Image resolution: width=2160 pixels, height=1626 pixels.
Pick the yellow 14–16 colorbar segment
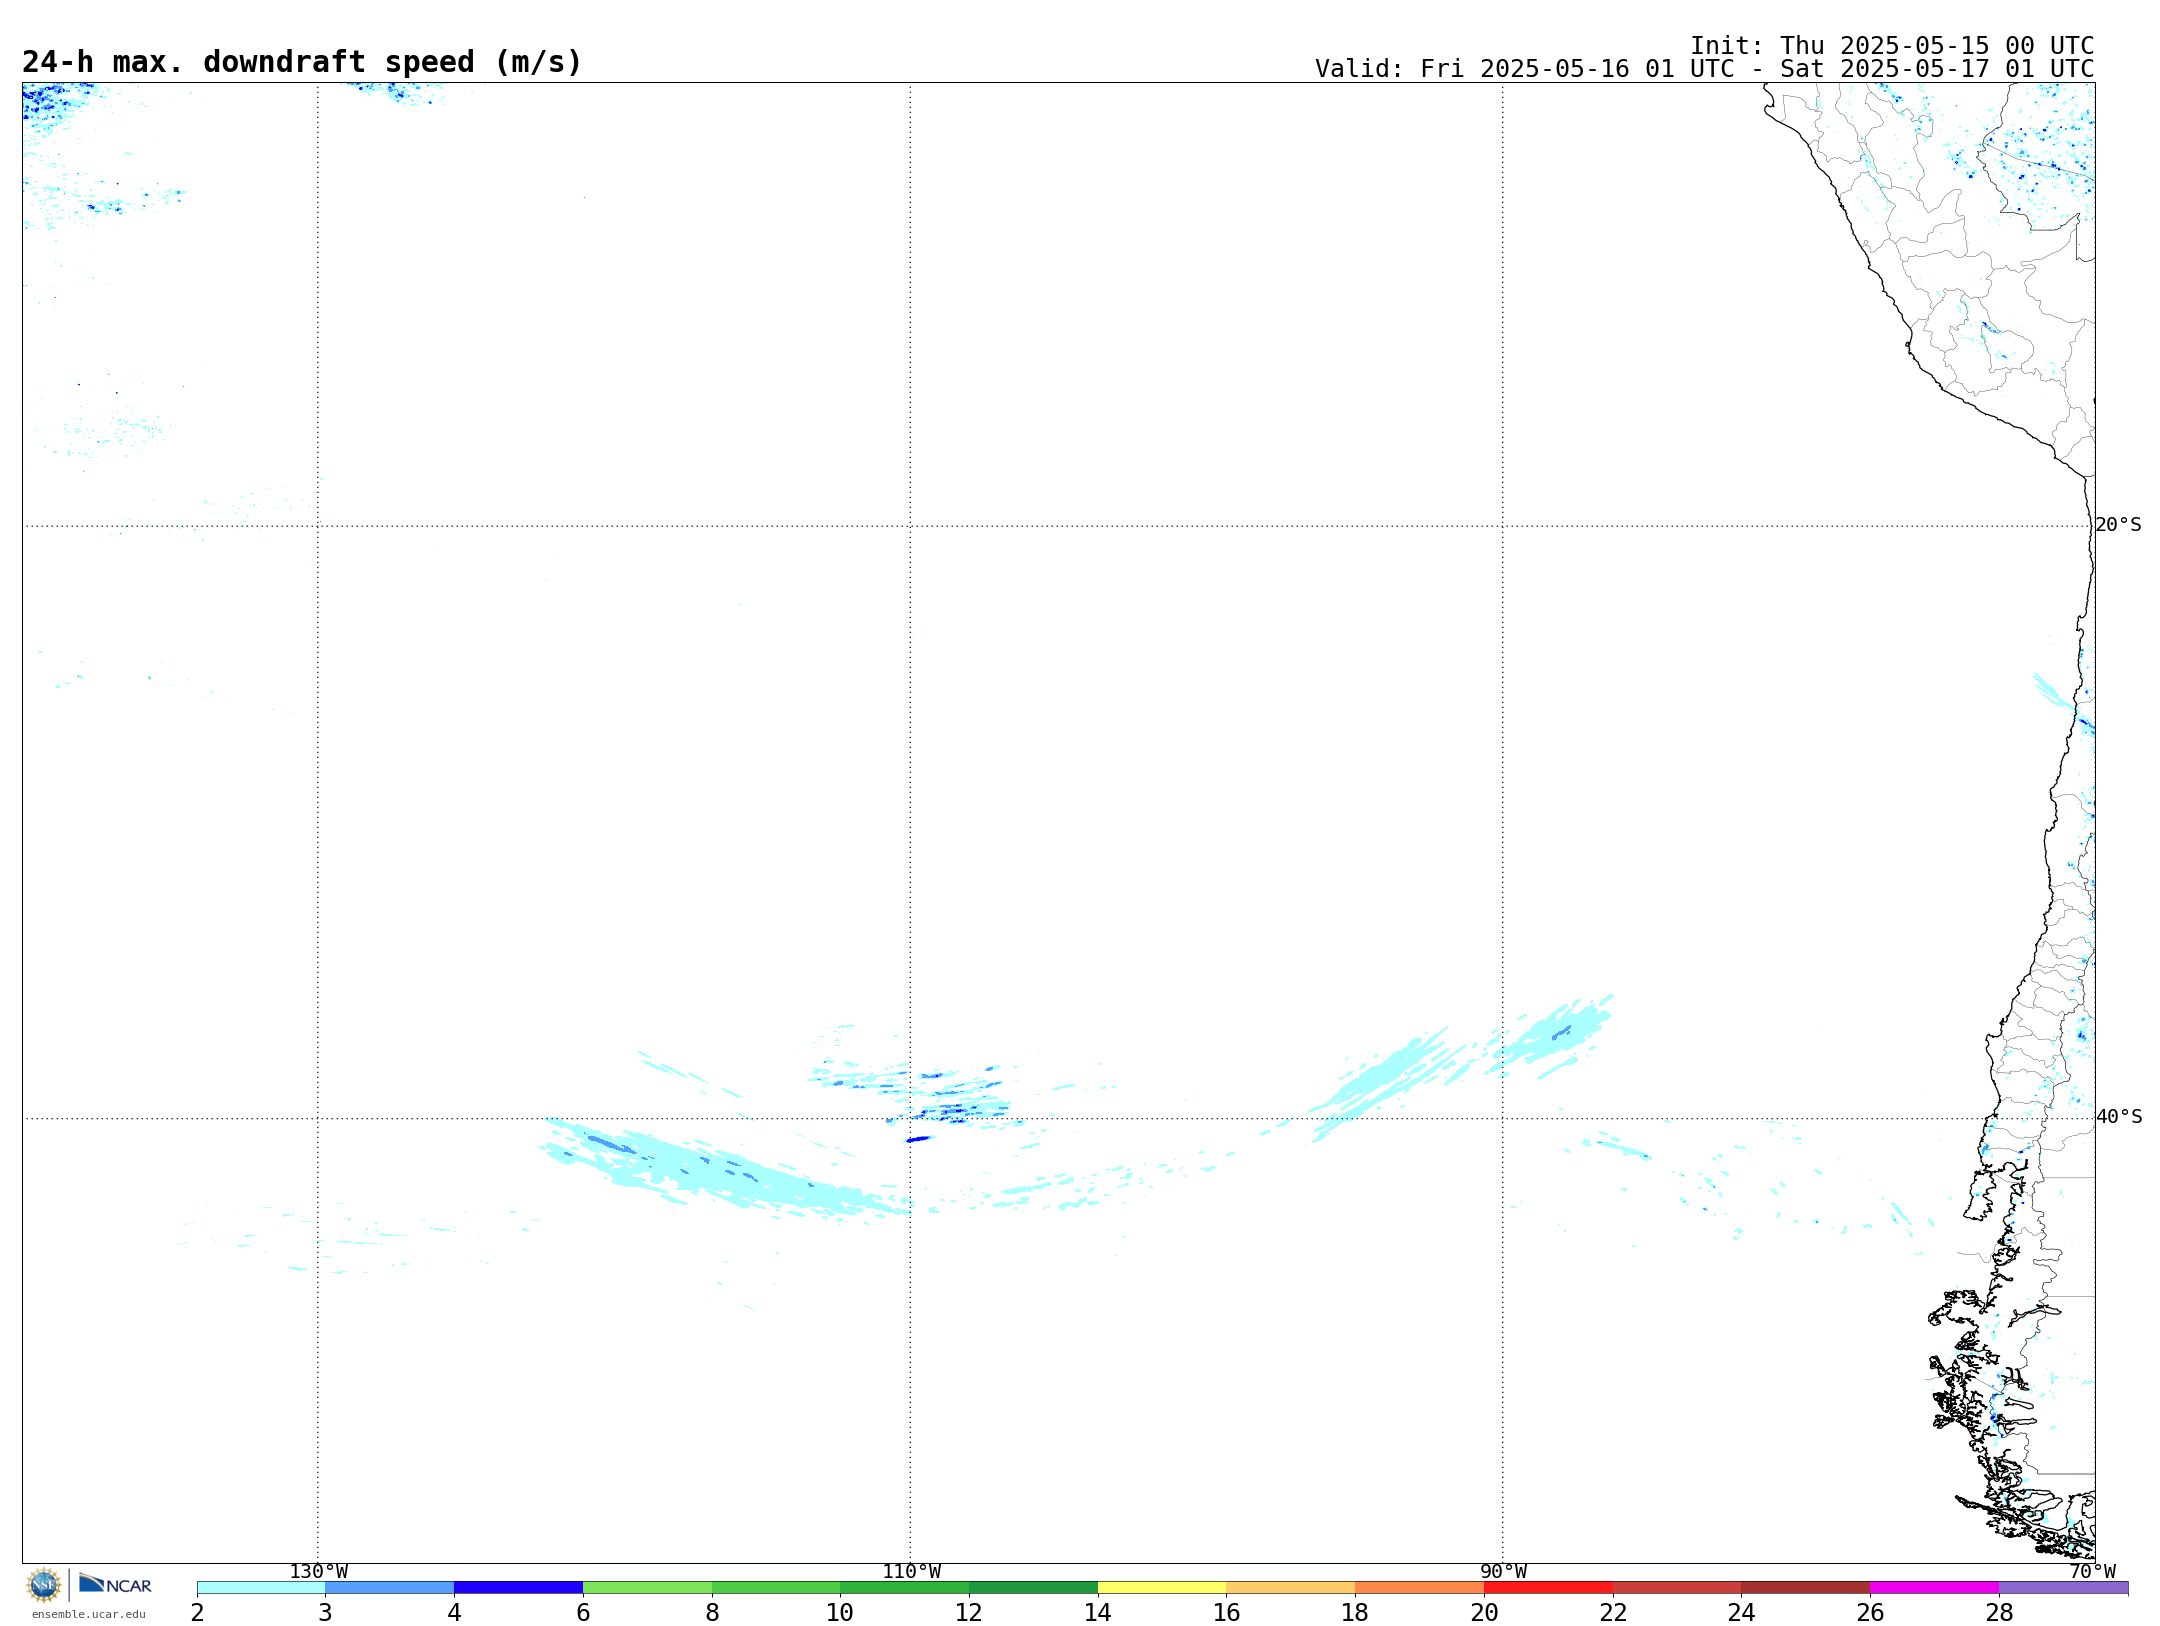1162,1588
